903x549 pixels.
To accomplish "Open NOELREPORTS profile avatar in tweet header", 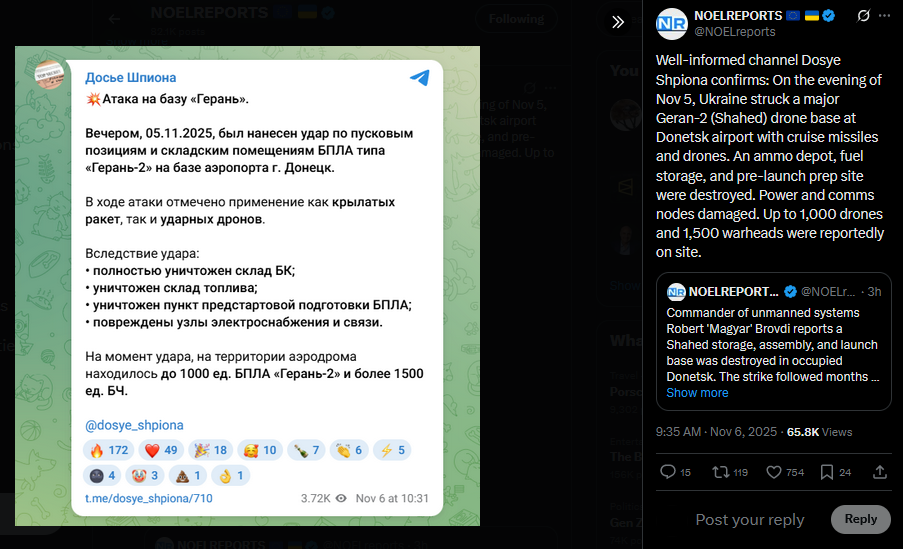I will 671,24.
